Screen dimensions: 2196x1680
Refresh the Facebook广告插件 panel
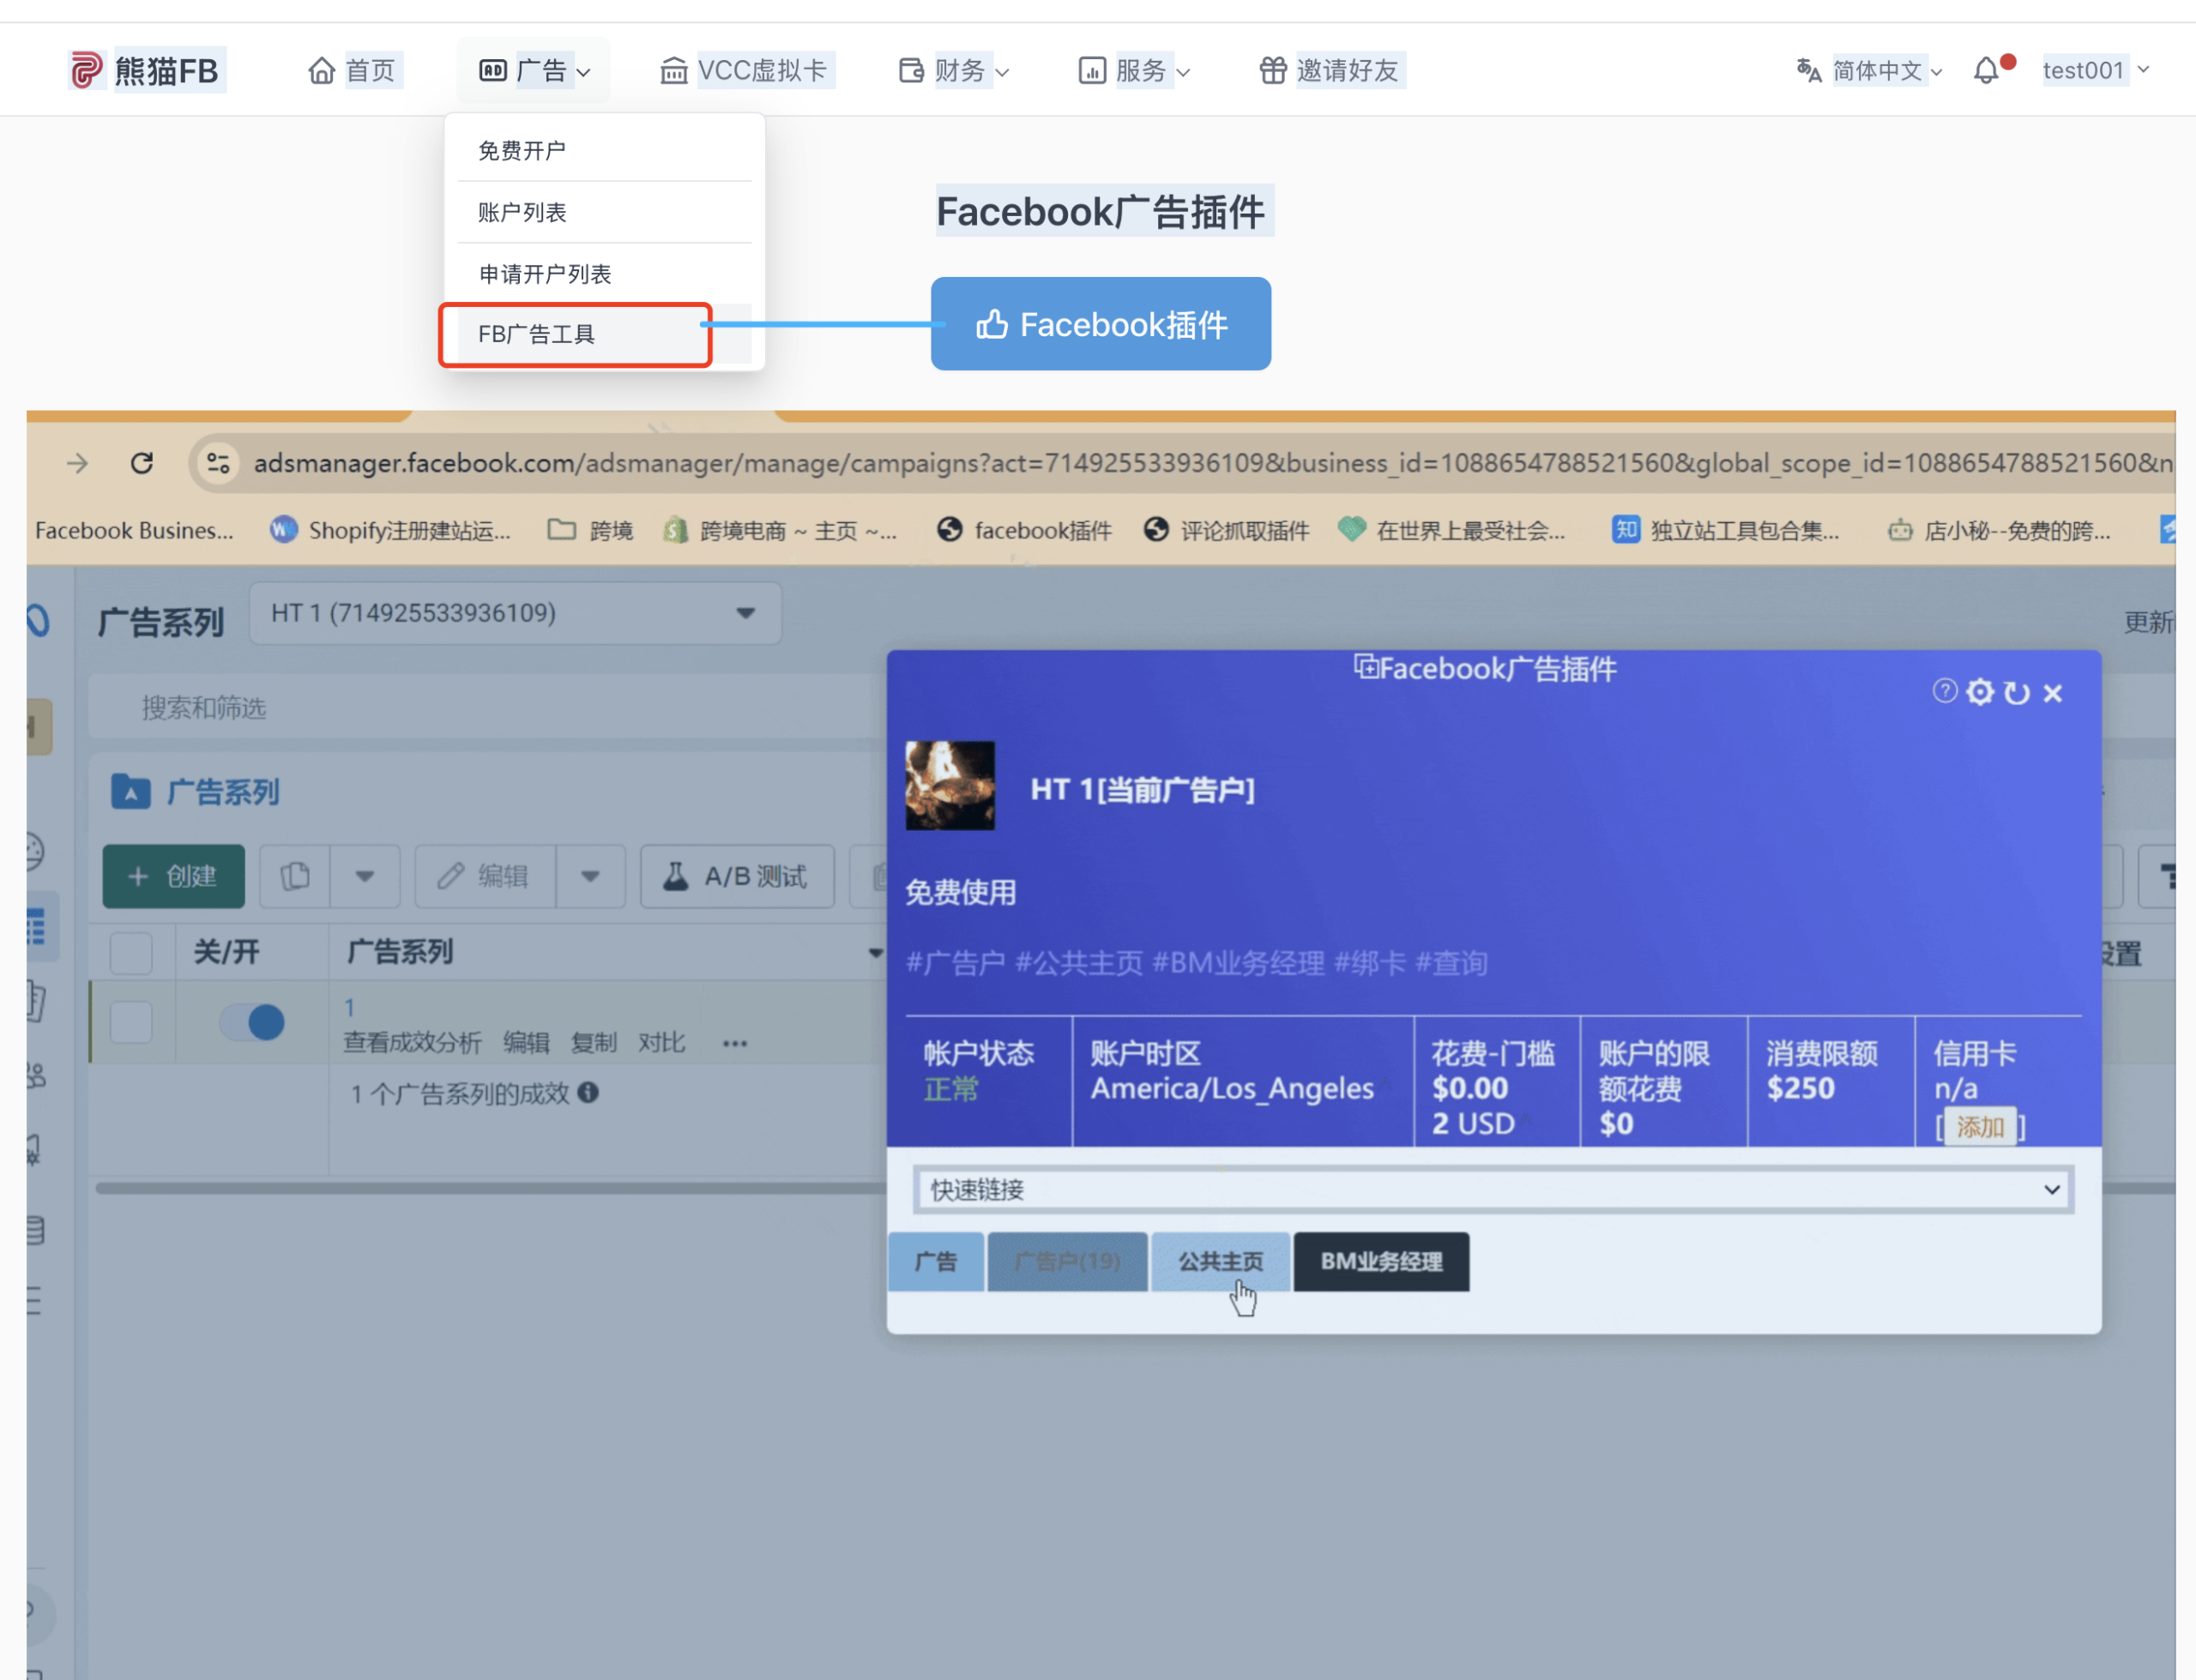[x=2017, y=693]
